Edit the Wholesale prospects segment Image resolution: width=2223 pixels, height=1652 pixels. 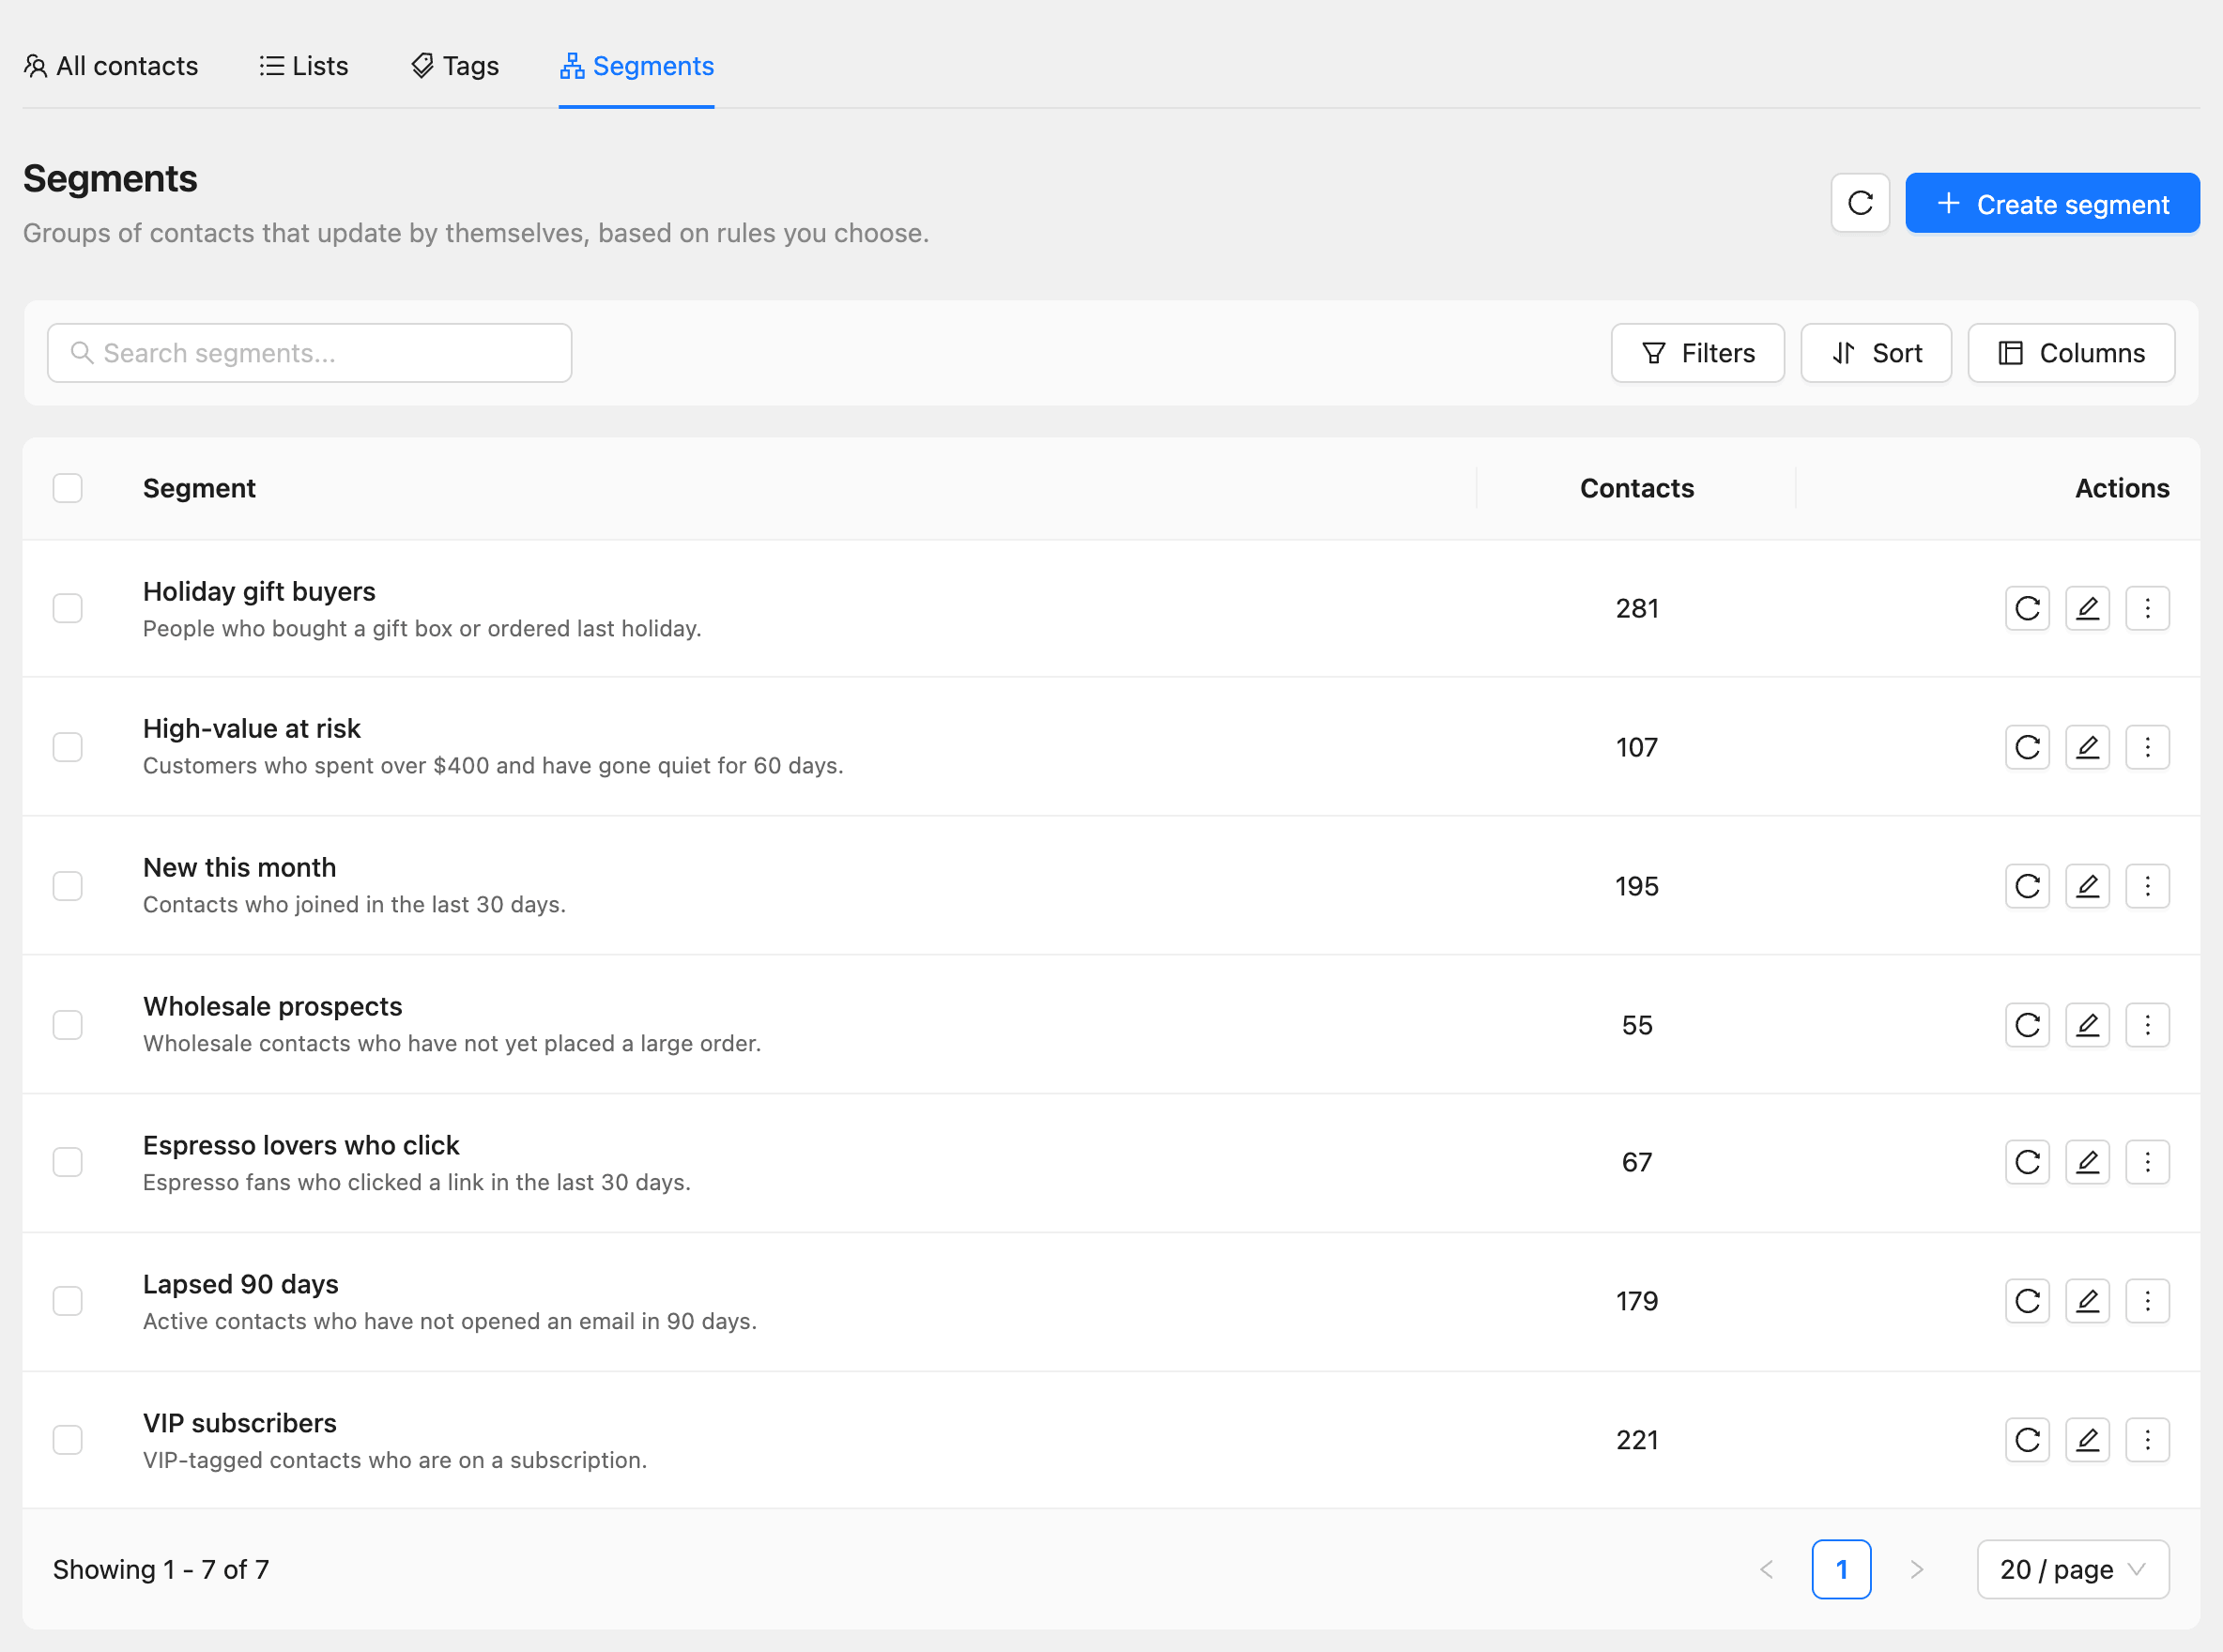[2086, 1025]
